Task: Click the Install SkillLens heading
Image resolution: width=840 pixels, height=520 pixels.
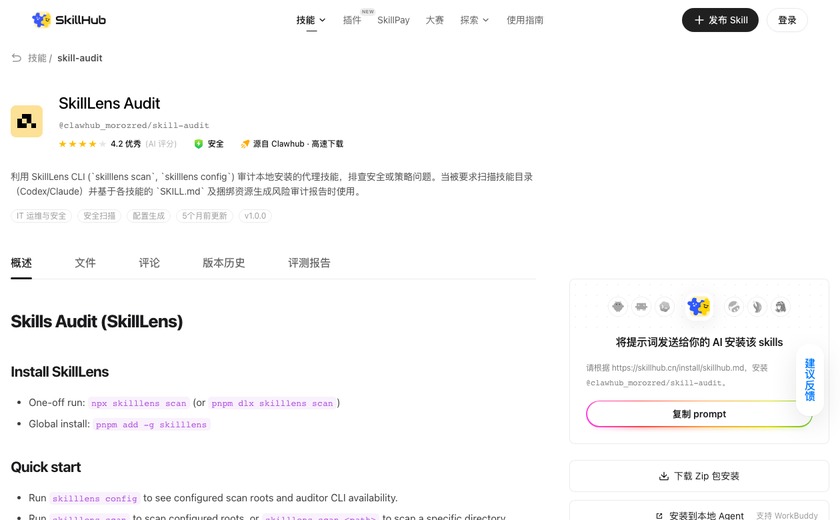Action: point(60,372)
